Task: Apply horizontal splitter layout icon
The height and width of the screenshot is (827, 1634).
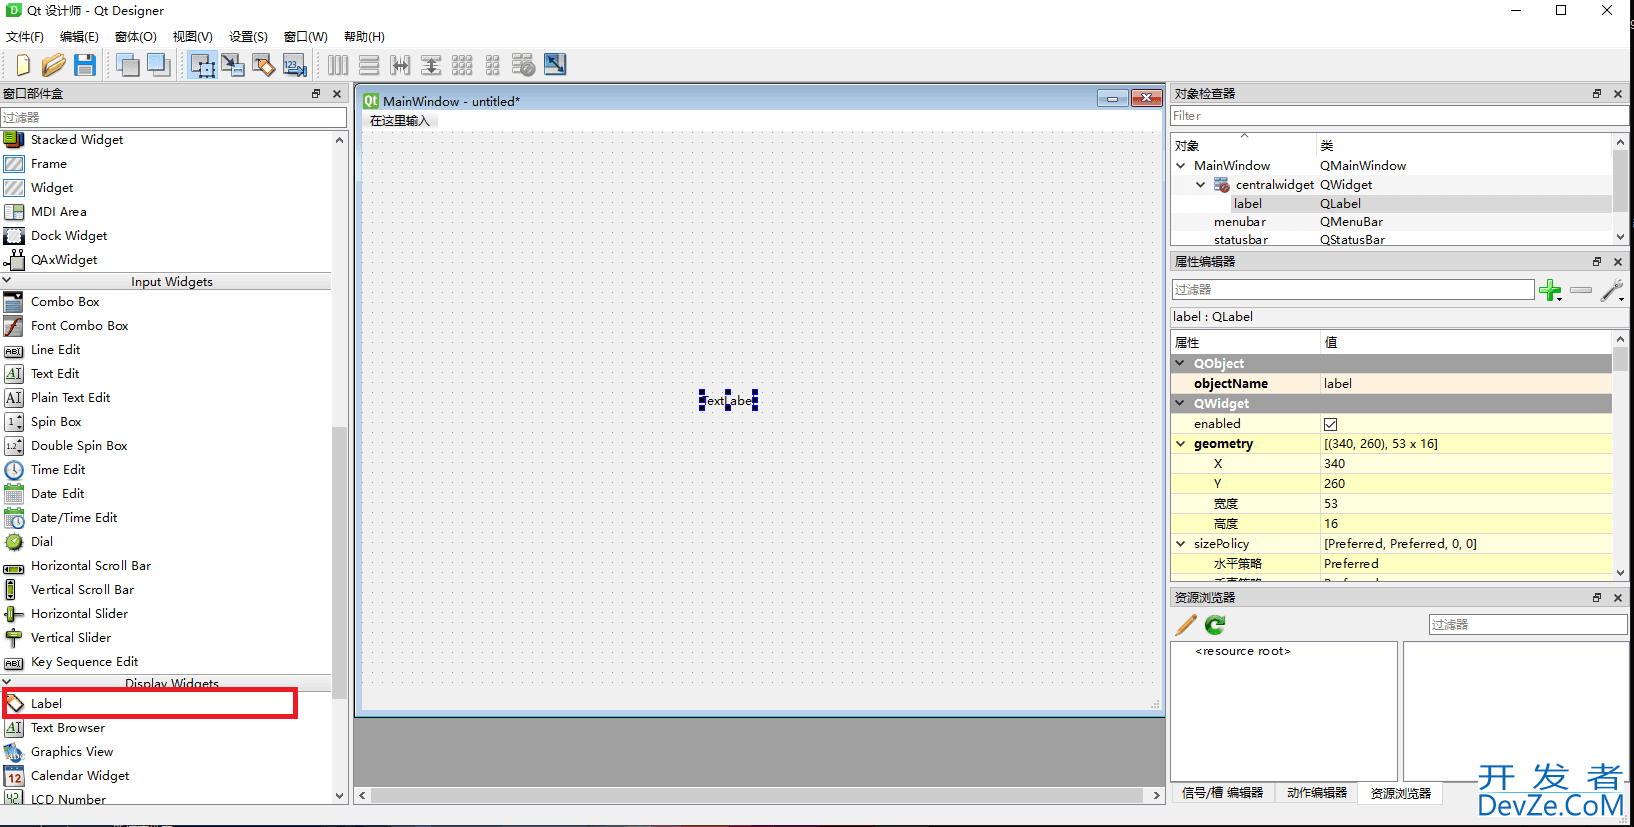Action: click(400, 65)
